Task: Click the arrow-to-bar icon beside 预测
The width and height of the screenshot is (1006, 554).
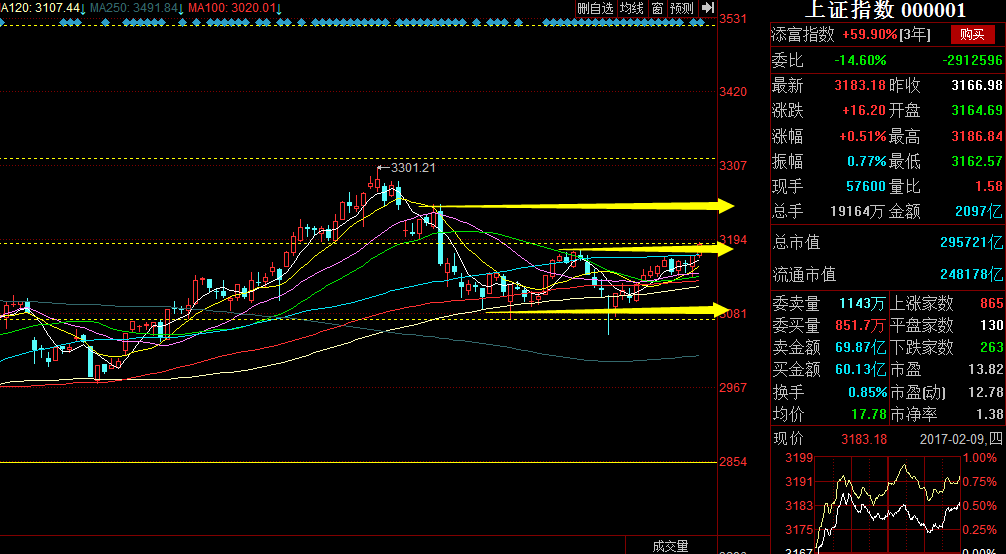Action: (708, 8)
